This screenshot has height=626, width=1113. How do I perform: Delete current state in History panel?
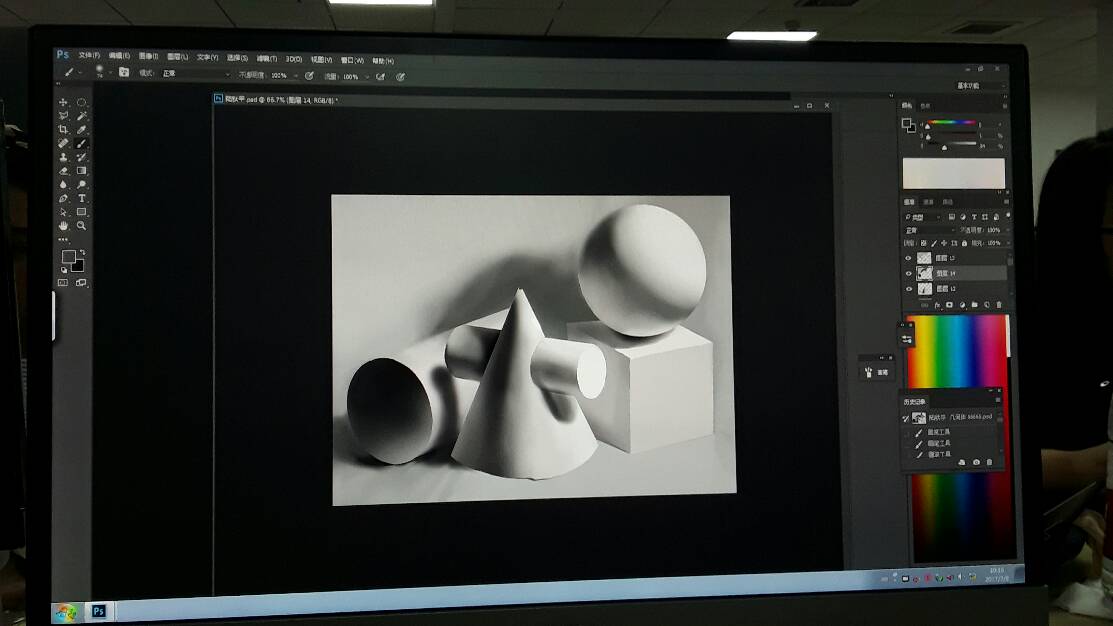(x=989, y=462)
